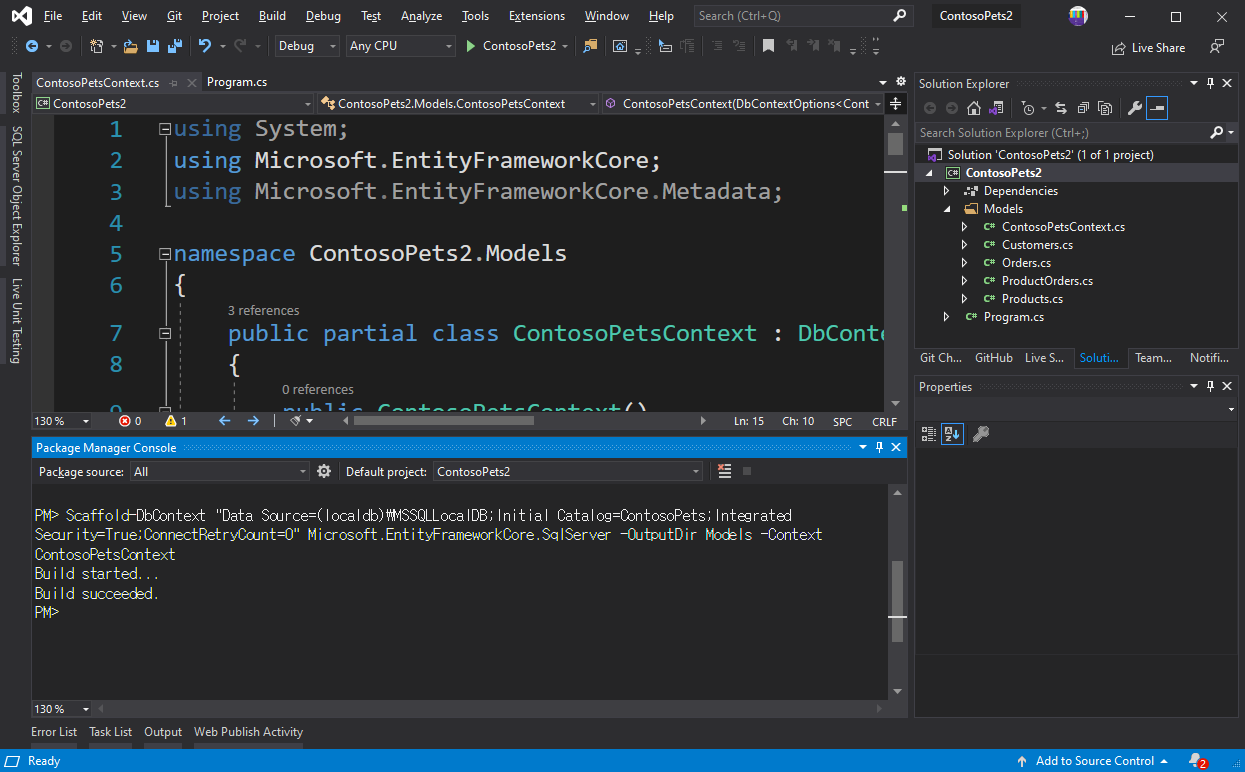Viewport: 1245px width, 772px height.
Task: Open the Extensions menu
Action: point(536,16)
